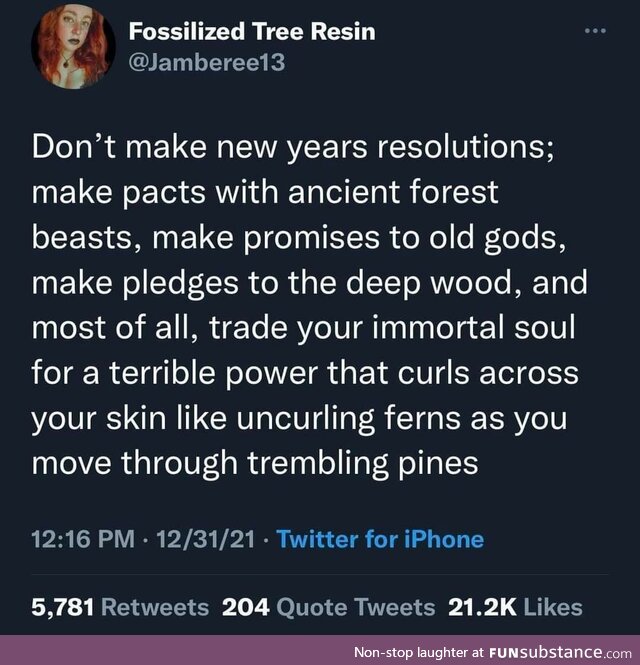Visit the FUNsubstance.com watermark logo
Viewport: 640px width, 665px height.
tap(560, 652)
